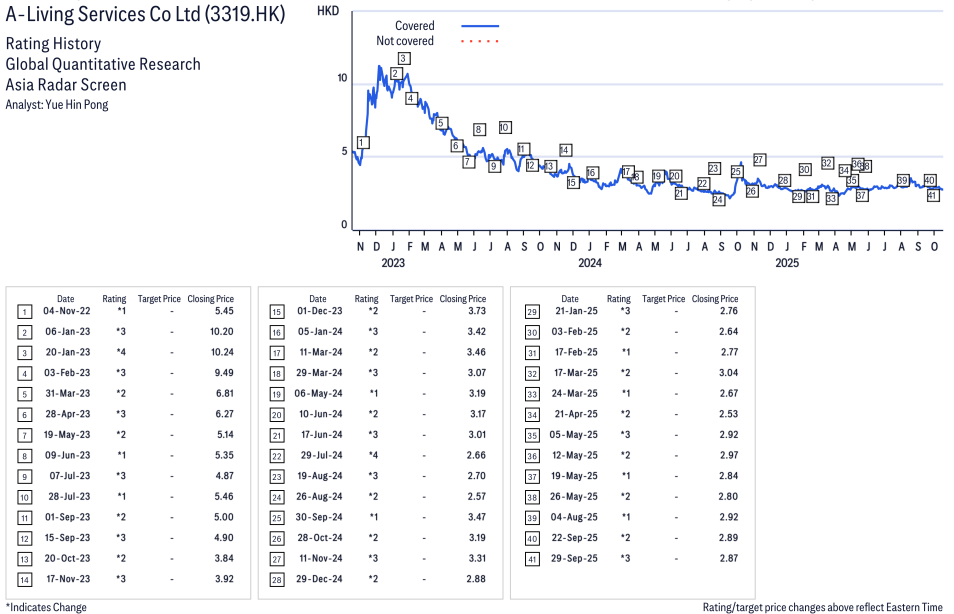Click the *Indicates Change footnote
Screen dimensions: 954x614
(46, 607)
